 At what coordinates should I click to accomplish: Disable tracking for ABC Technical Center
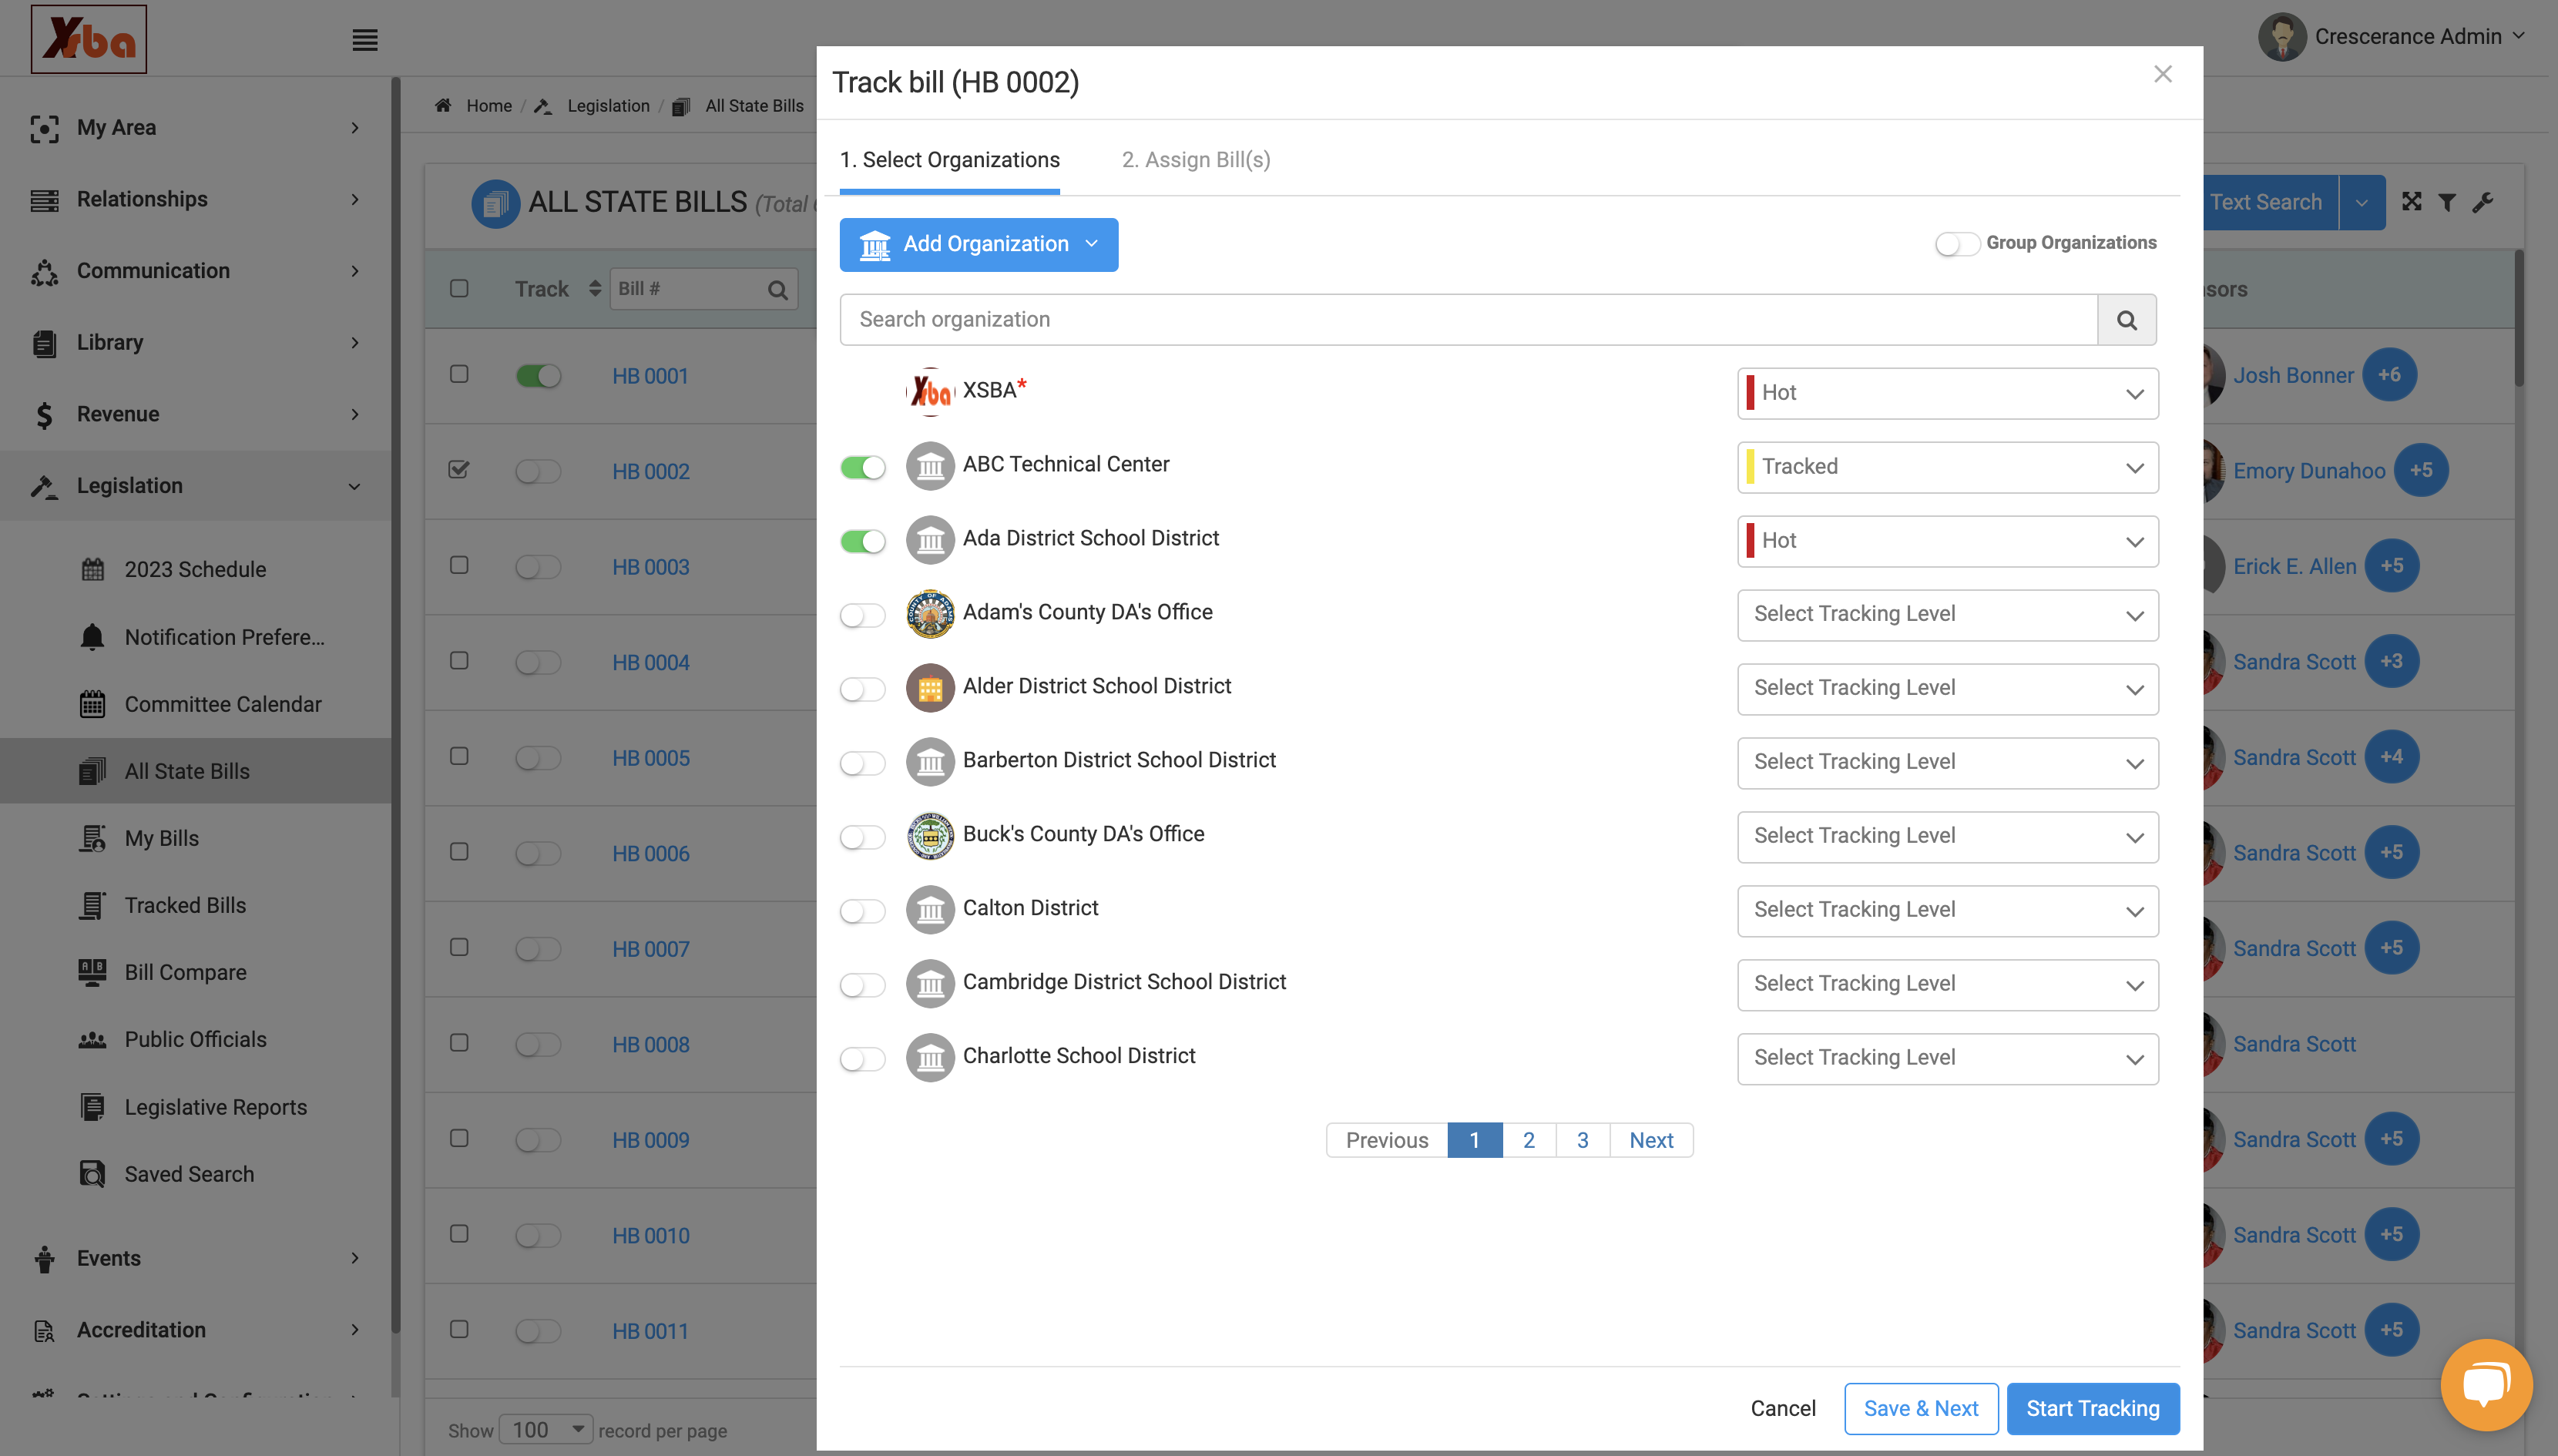pyautogui.click(x=862, y=467)
